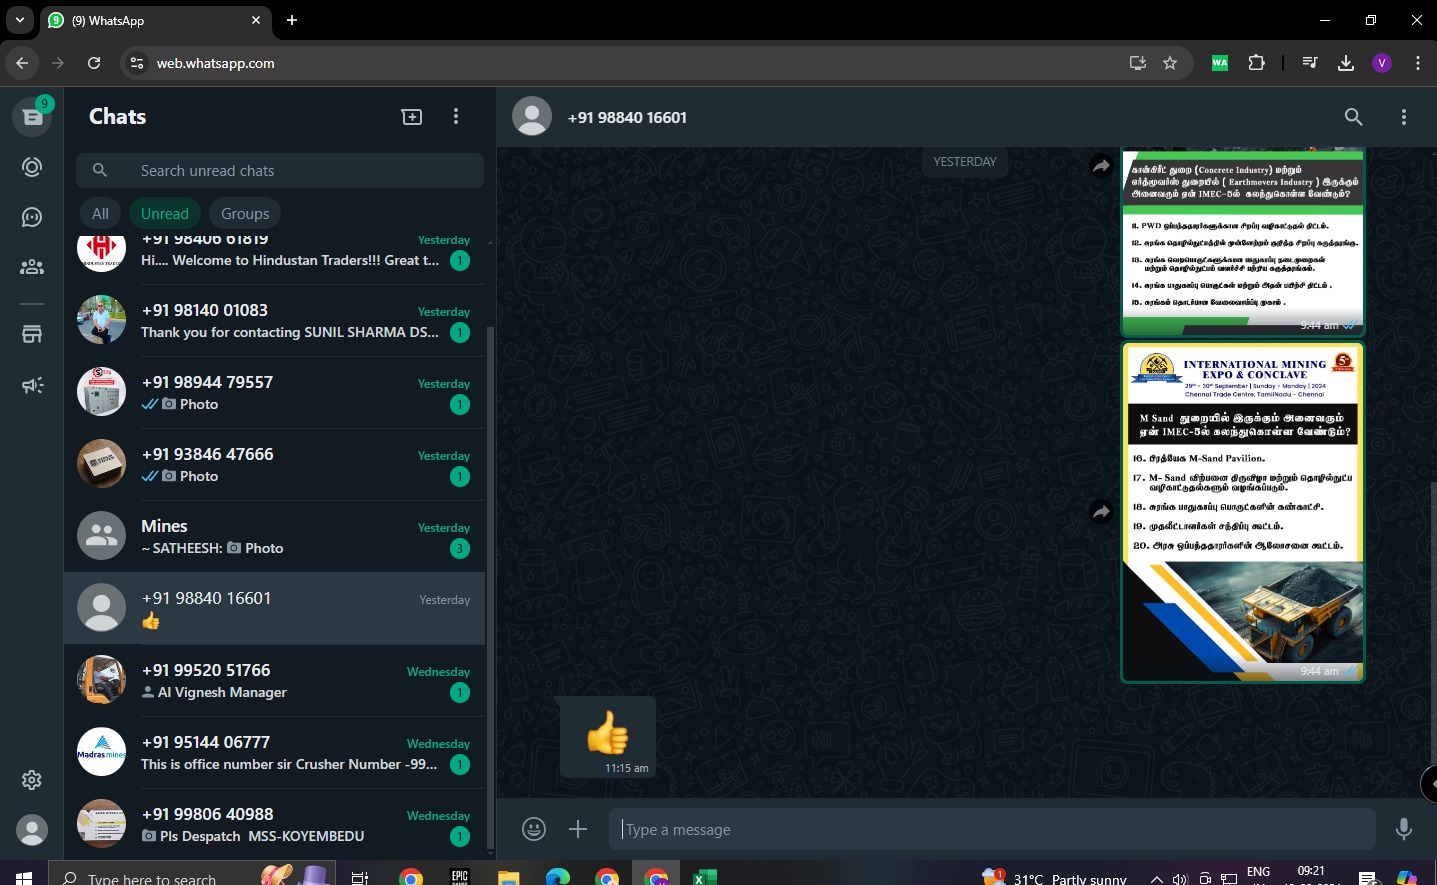Open the business tools storefront icon
This screenshot has height=885, width=1437.
pyautogui.click(x=32, y=335)
